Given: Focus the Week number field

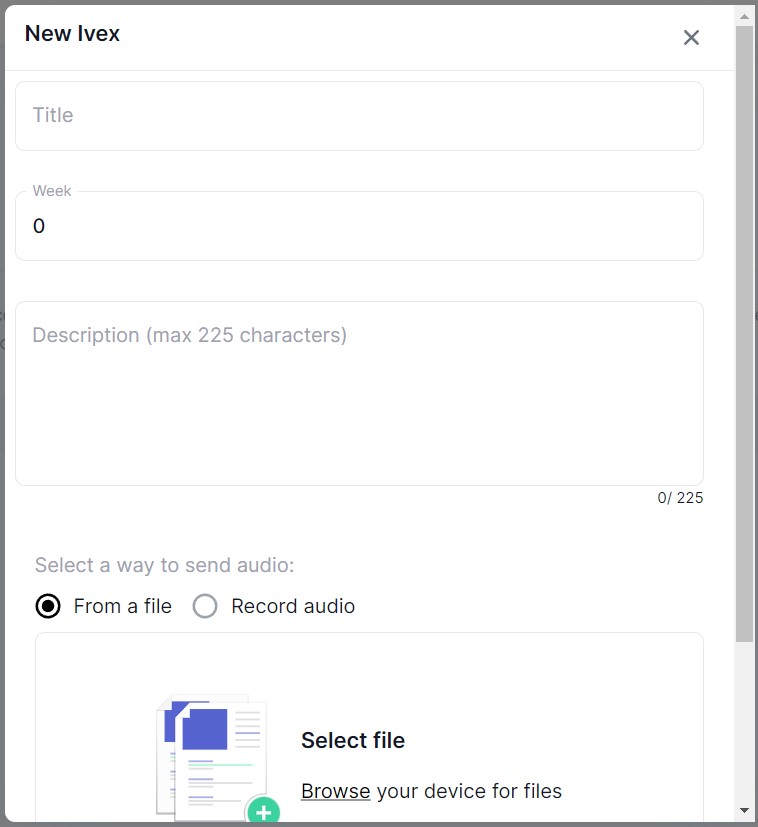Looking at the screenshot, I should click(359, 227).
